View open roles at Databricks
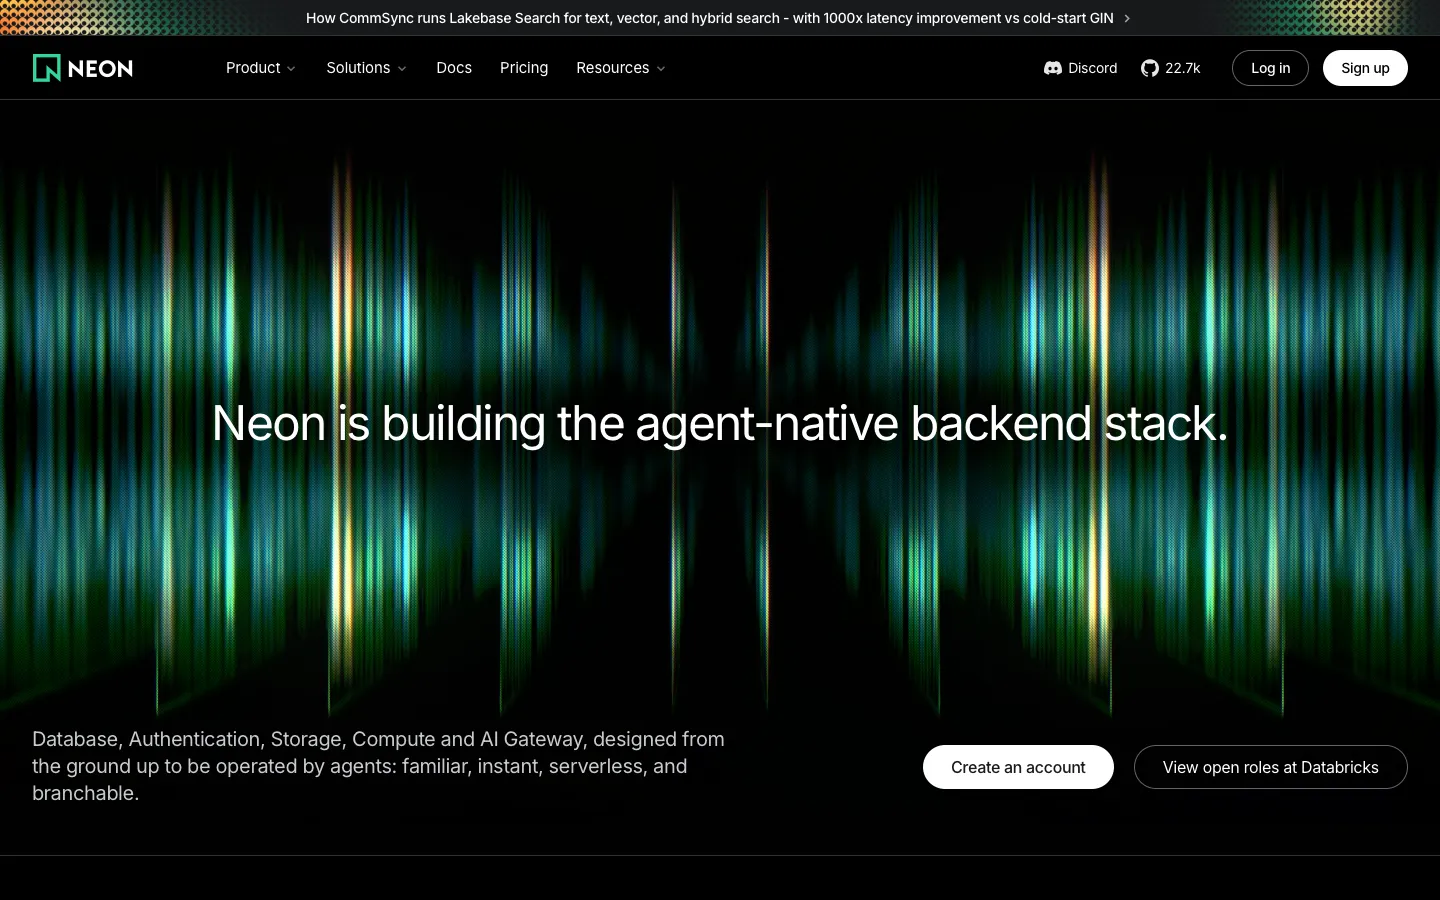 (x=1270, y=767)
